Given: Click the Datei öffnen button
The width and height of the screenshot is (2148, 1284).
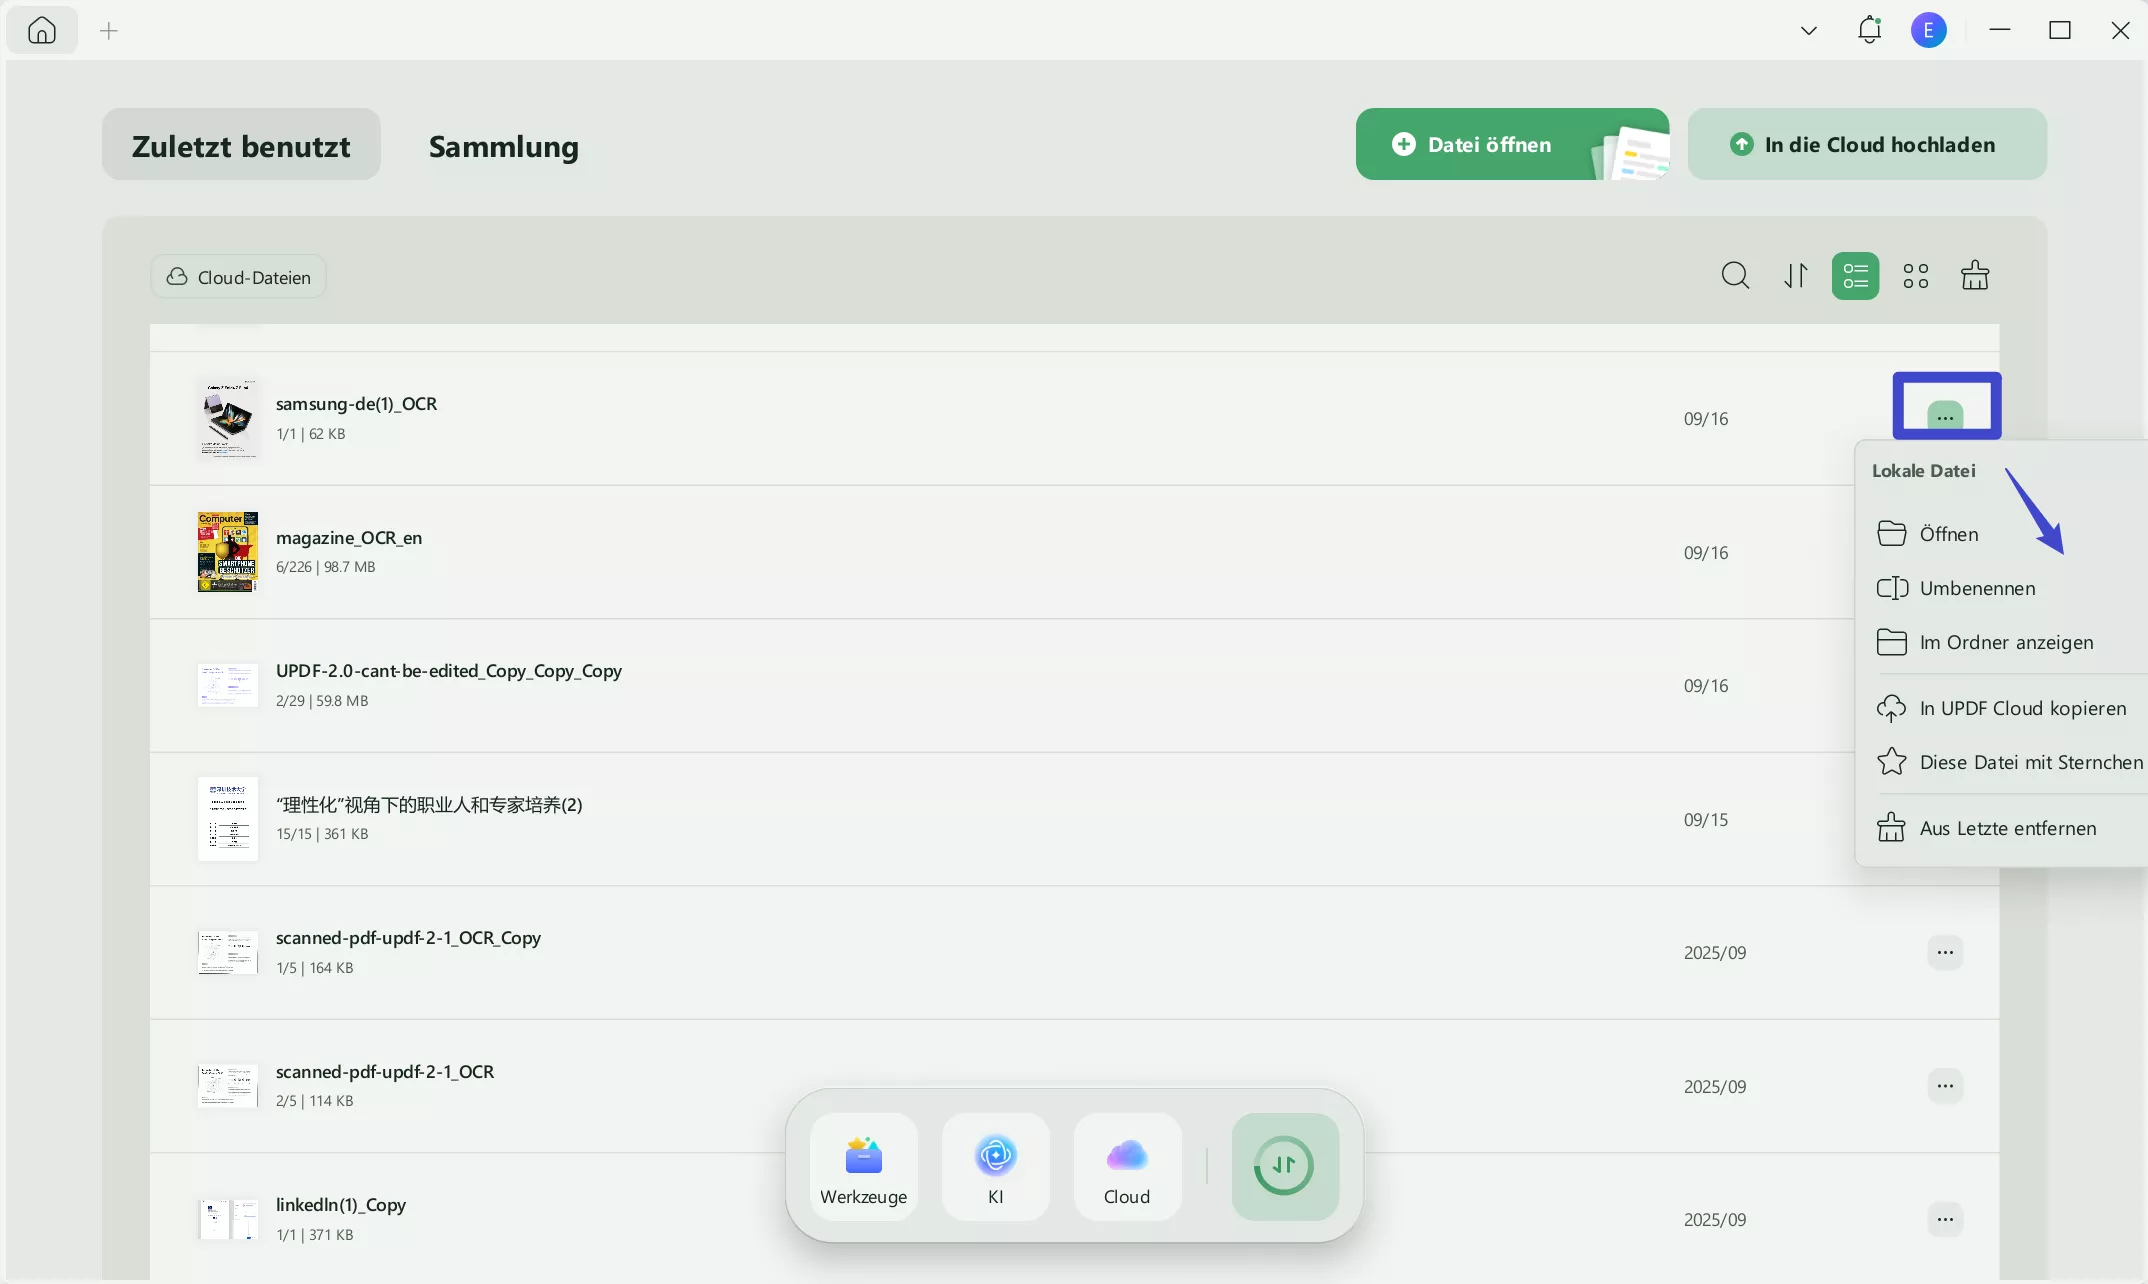Looking at the screenshot, I should tap(1488, 145).
